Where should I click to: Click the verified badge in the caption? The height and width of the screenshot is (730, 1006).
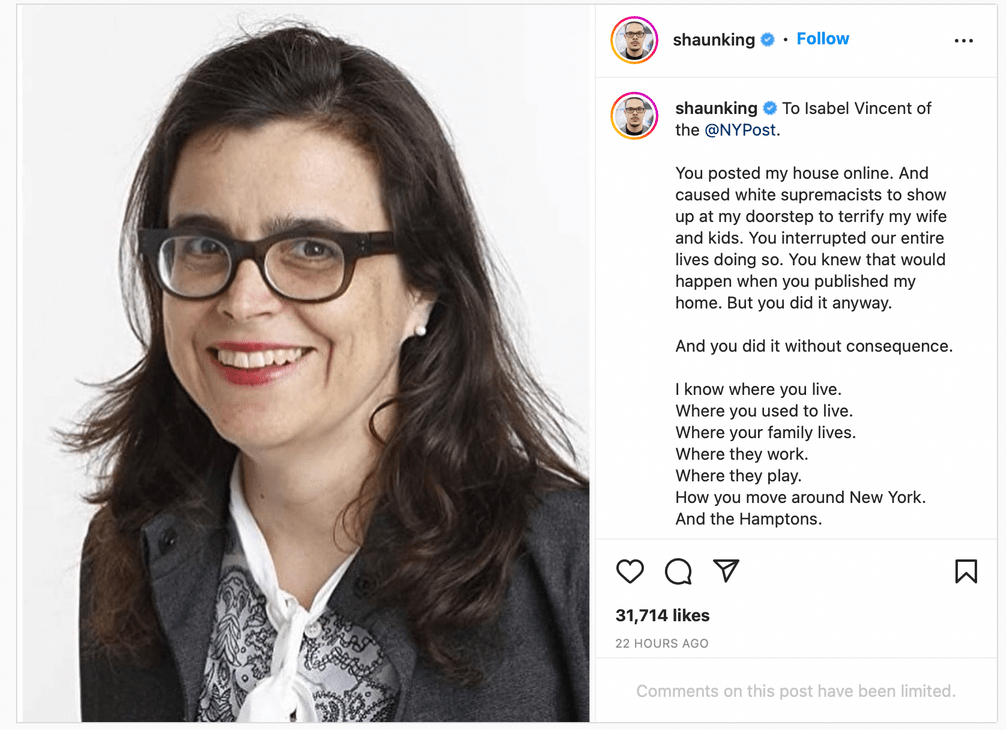click(770, 108)
